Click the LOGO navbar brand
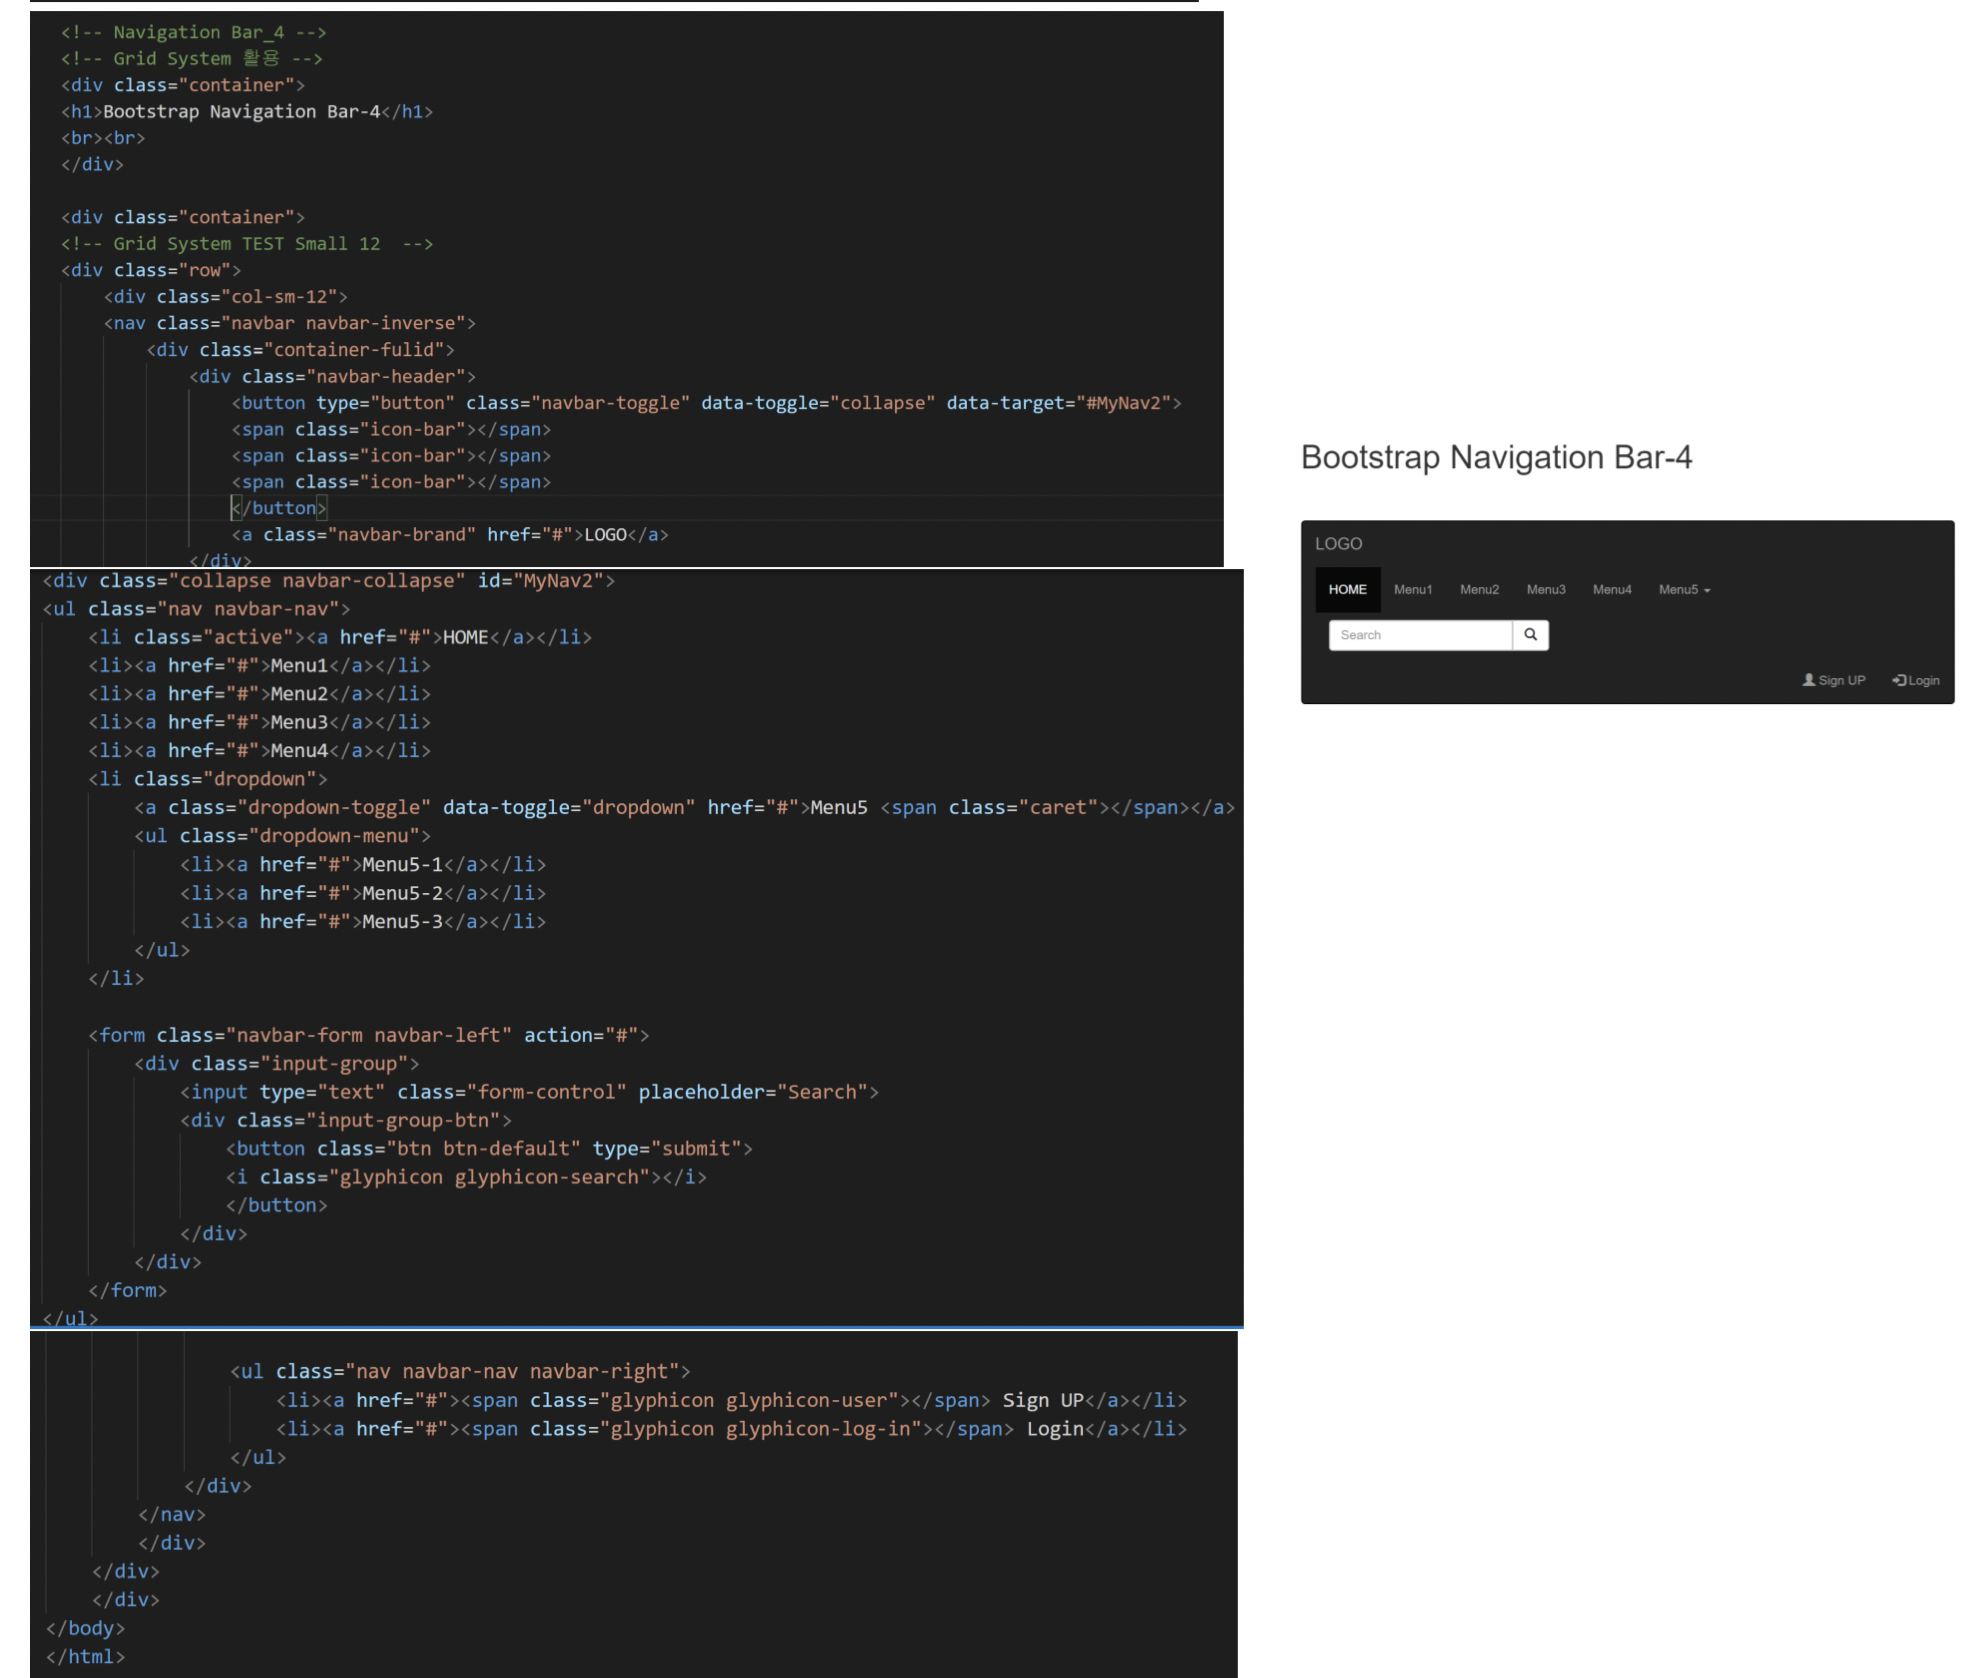Viewport: 1988px width, 1678px height. click(x=1338, y=544)
